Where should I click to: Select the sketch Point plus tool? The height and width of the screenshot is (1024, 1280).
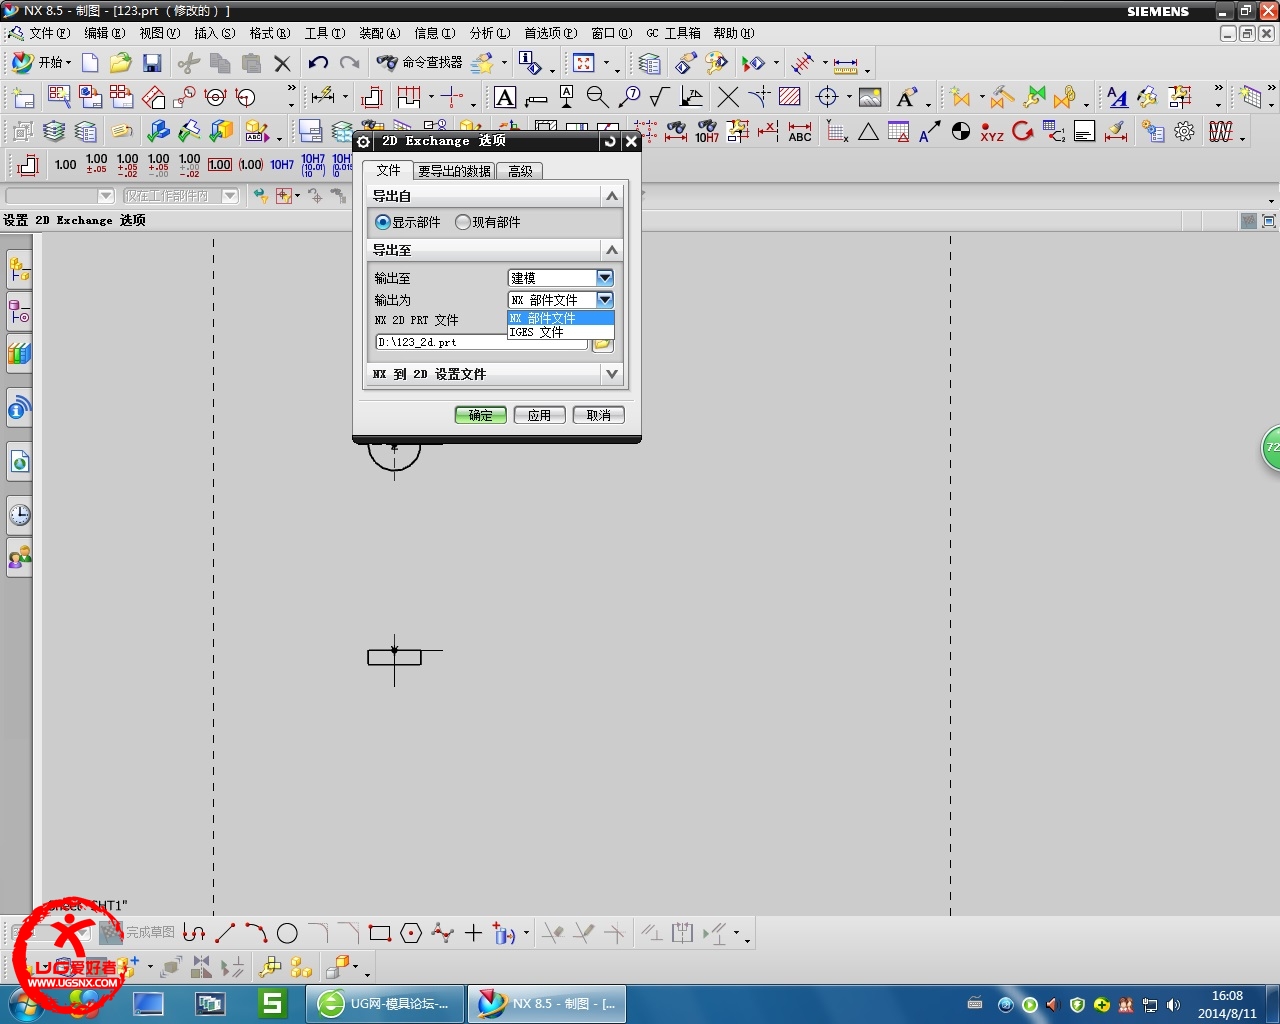[x=473, y=933]
